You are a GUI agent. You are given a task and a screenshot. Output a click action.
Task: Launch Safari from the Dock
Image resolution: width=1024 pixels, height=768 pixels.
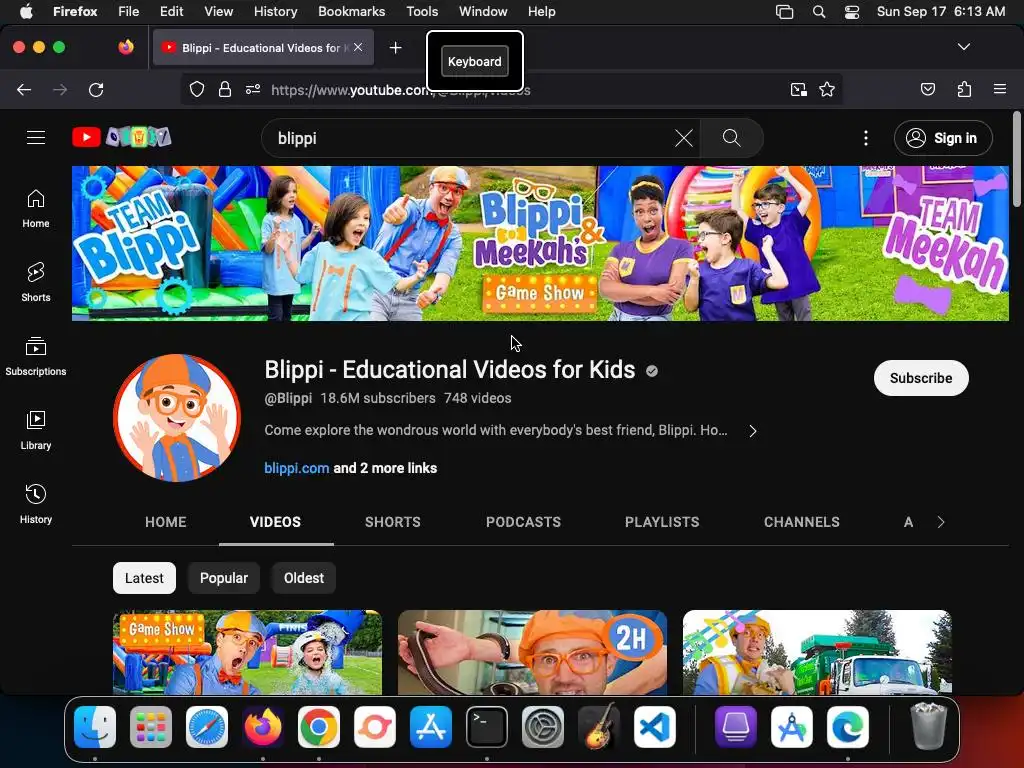point(207,727)
